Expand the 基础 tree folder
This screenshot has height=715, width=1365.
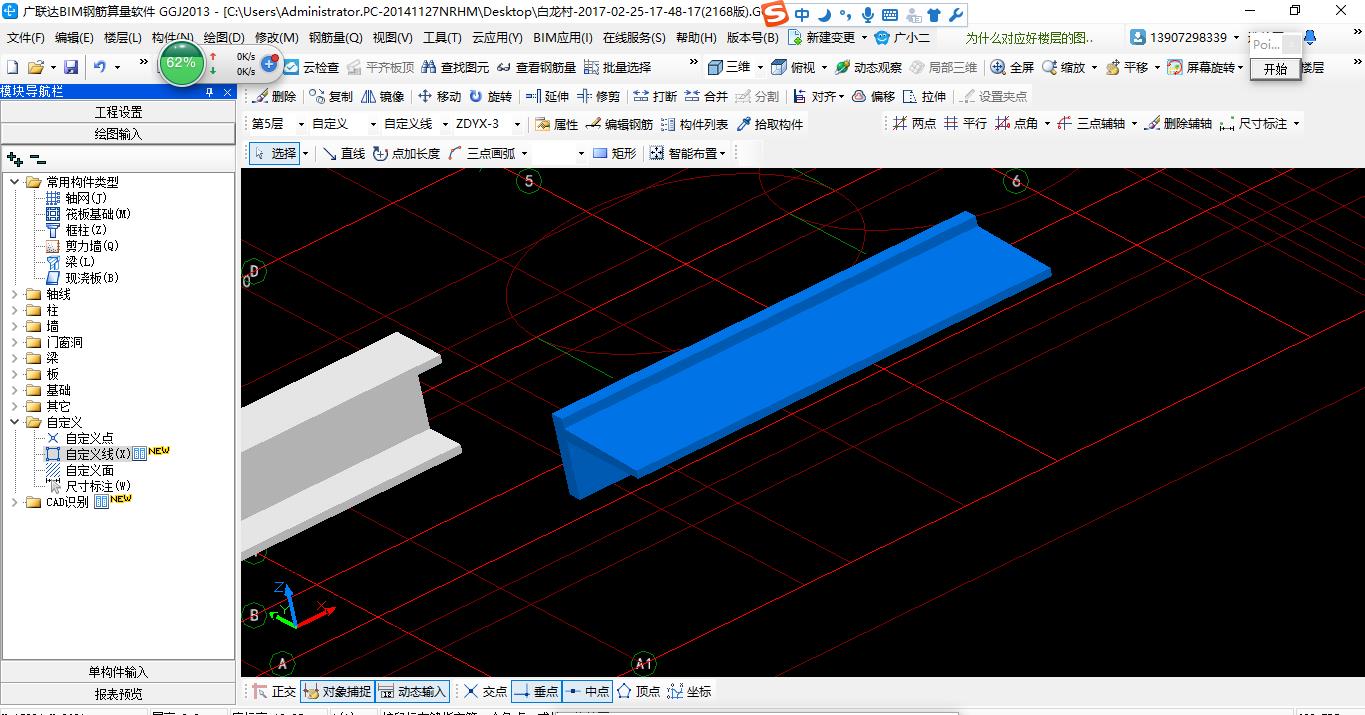coord(16,391)
